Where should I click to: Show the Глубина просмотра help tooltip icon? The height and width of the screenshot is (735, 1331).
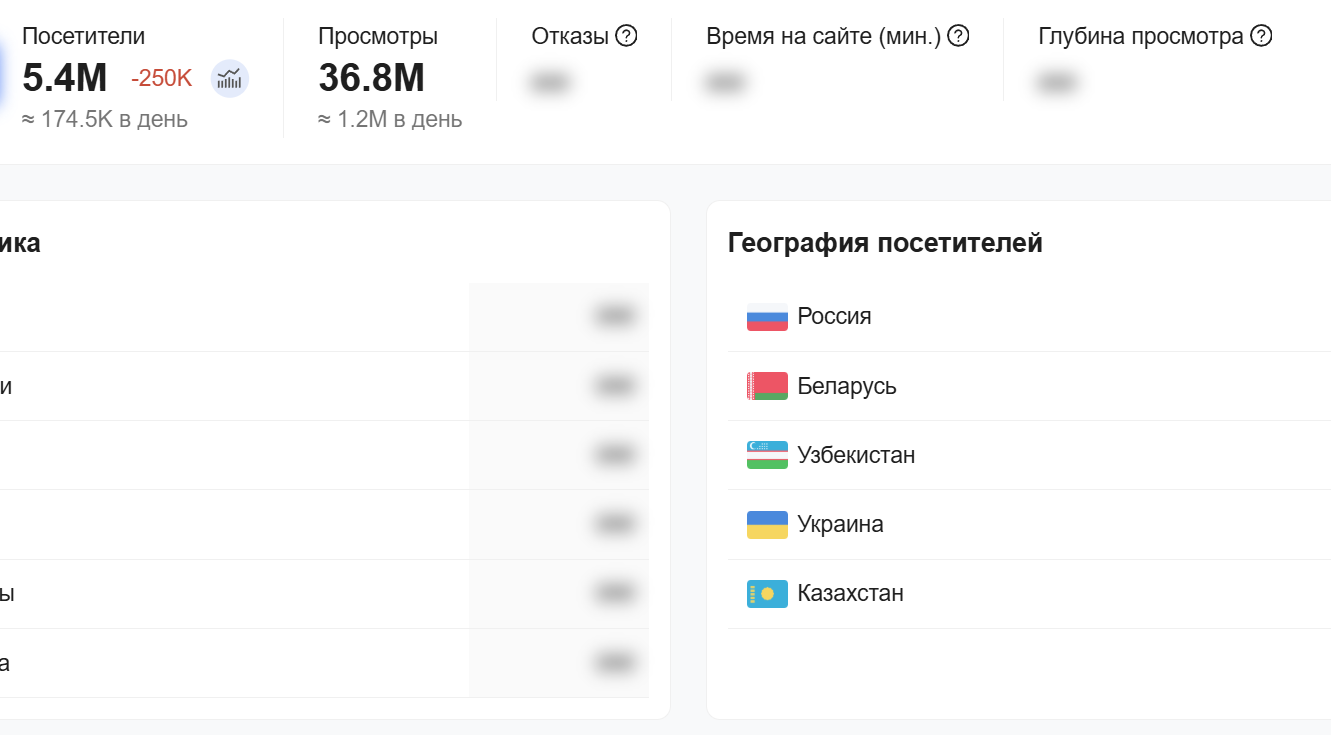click(x=1262, y=37)
